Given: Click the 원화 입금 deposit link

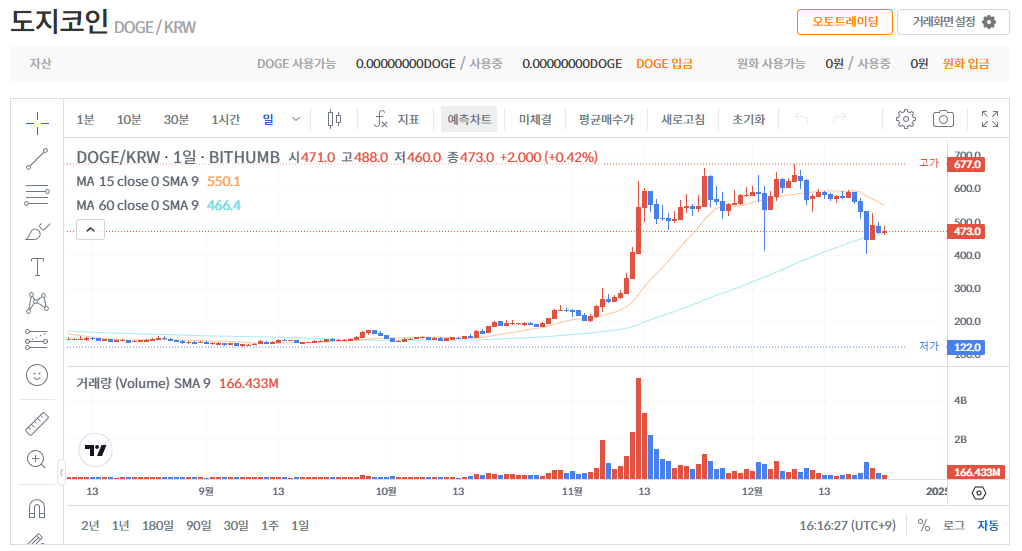Looking at the screenshot, I should pos(966,63).
